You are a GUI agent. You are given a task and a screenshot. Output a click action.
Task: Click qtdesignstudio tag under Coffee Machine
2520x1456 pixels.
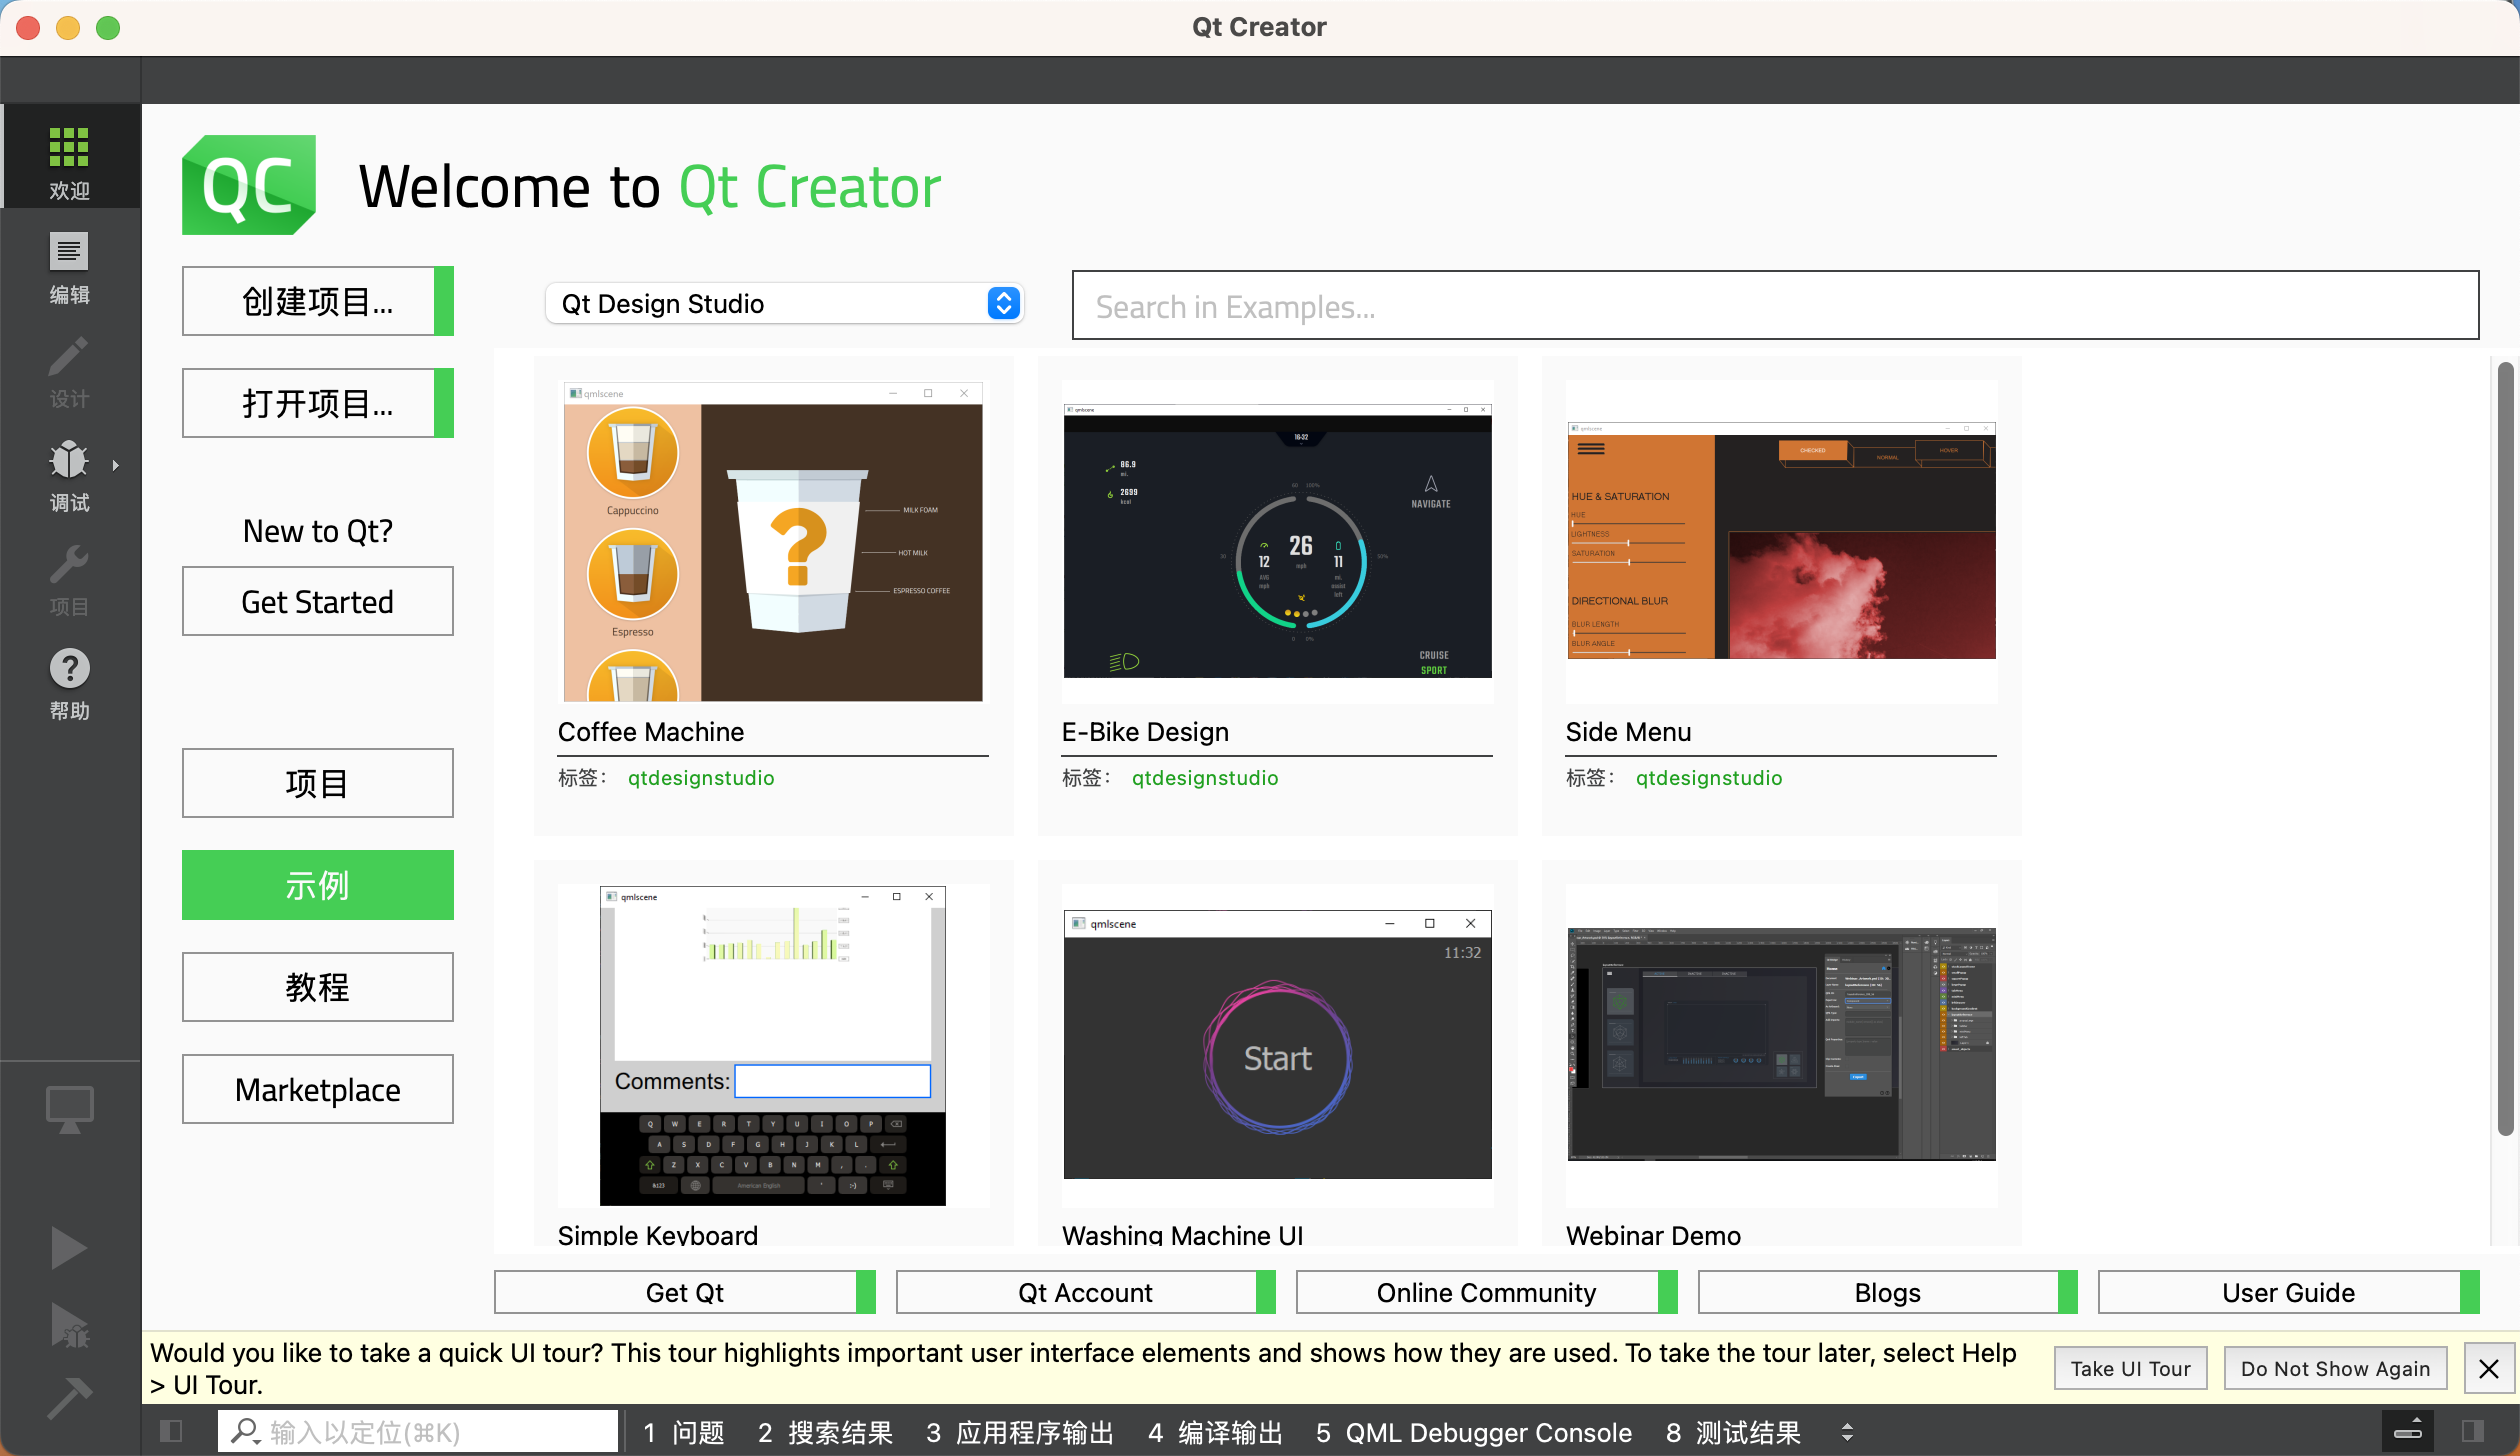701,778
